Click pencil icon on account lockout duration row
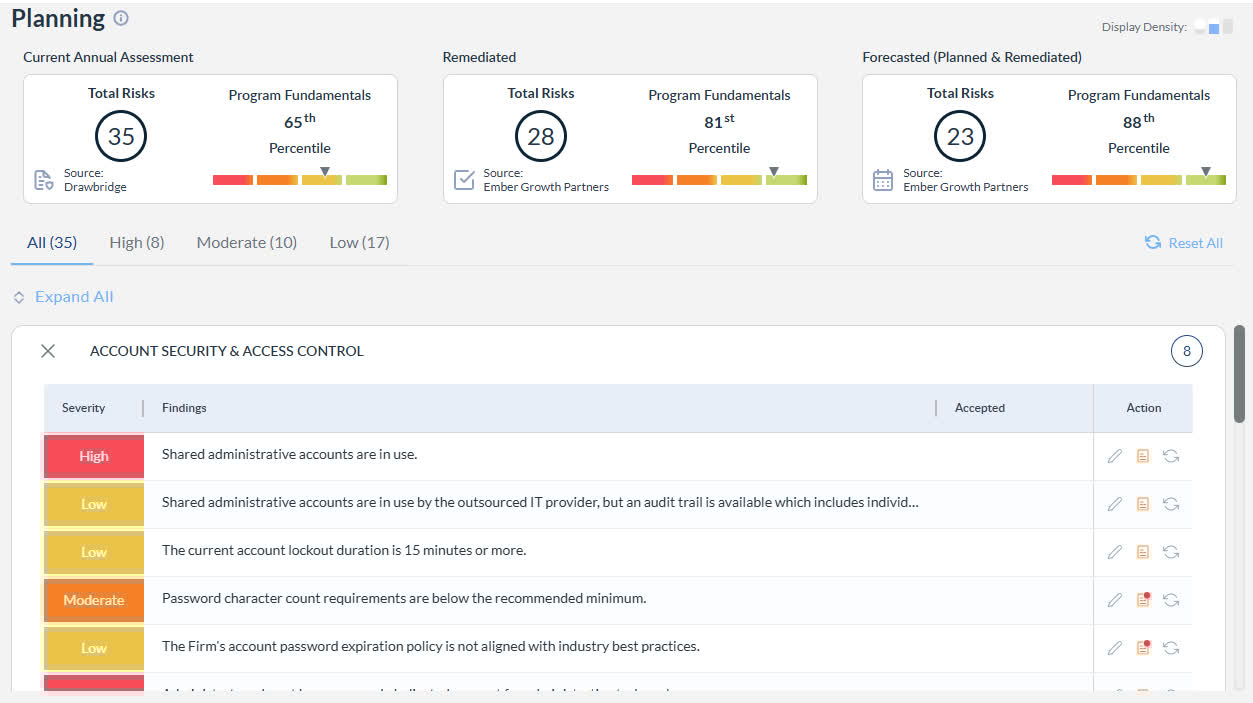 [x=1115, y=552]
